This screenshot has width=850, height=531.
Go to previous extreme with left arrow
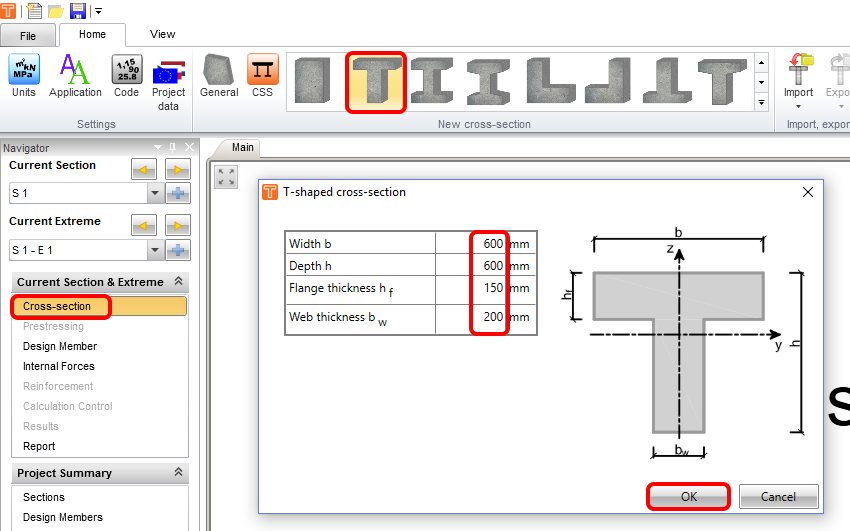point(144,225)
